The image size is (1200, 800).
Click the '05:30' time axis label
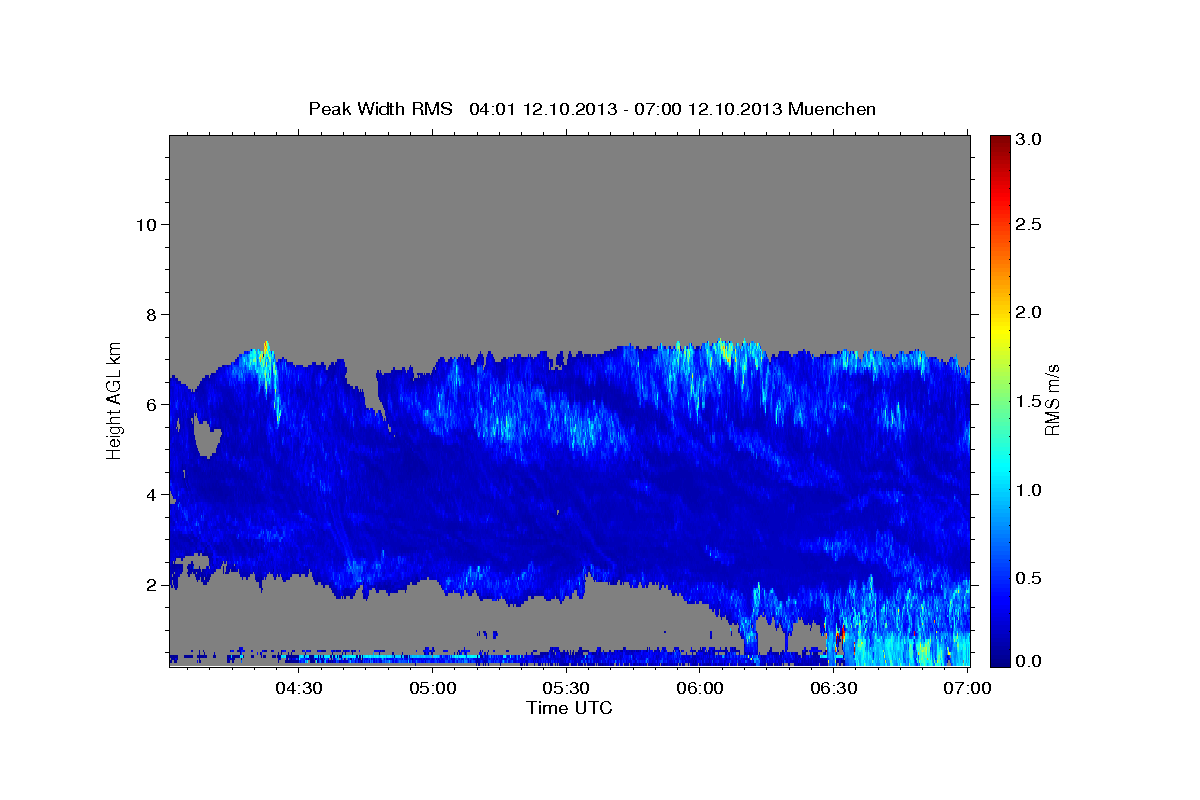pyautogui.click(x=566, y=688)
